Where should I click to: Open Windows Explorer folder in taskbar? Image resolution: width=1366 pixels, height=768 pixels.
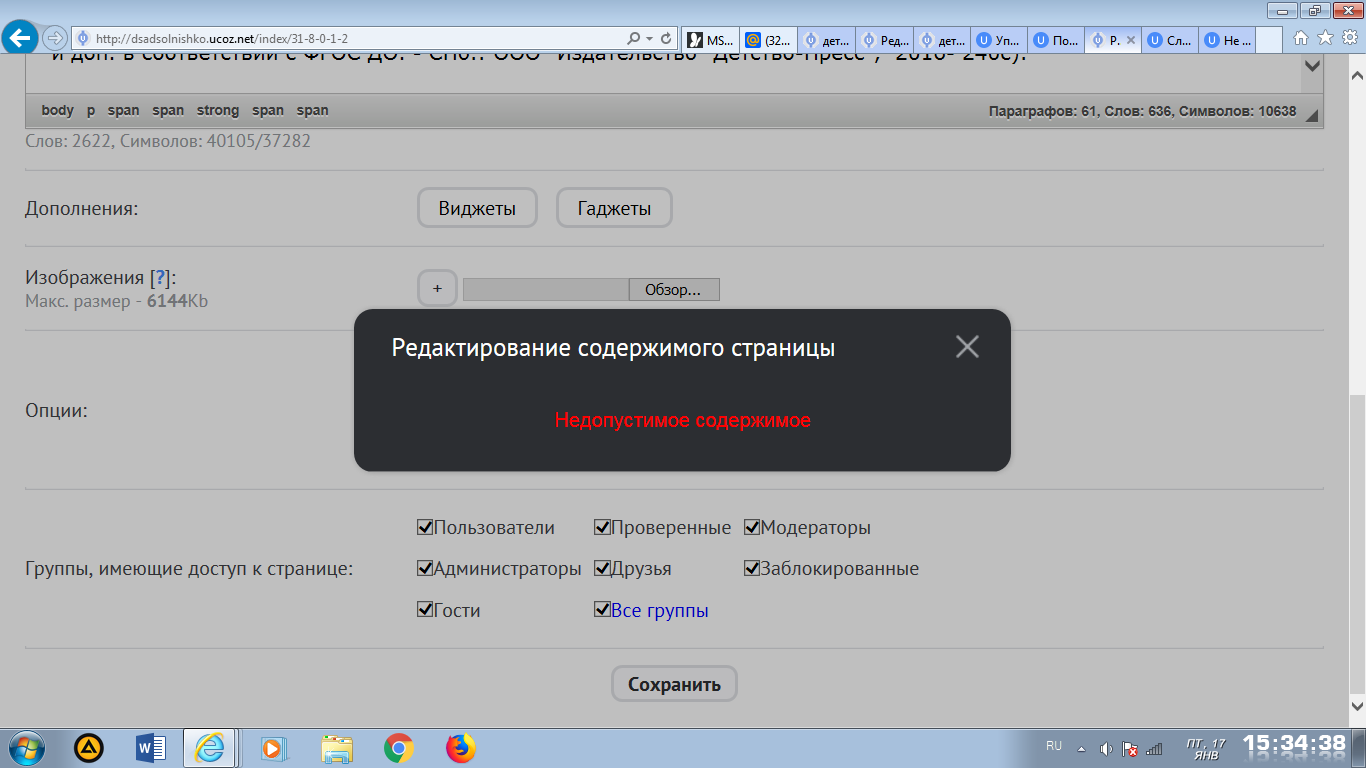tap(337, 748)
